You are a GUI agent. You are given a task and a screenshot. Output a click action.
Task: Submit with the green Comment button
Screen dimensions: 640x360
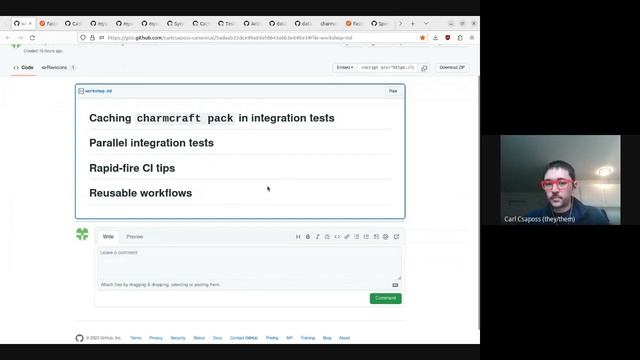(x=386, y=298)
